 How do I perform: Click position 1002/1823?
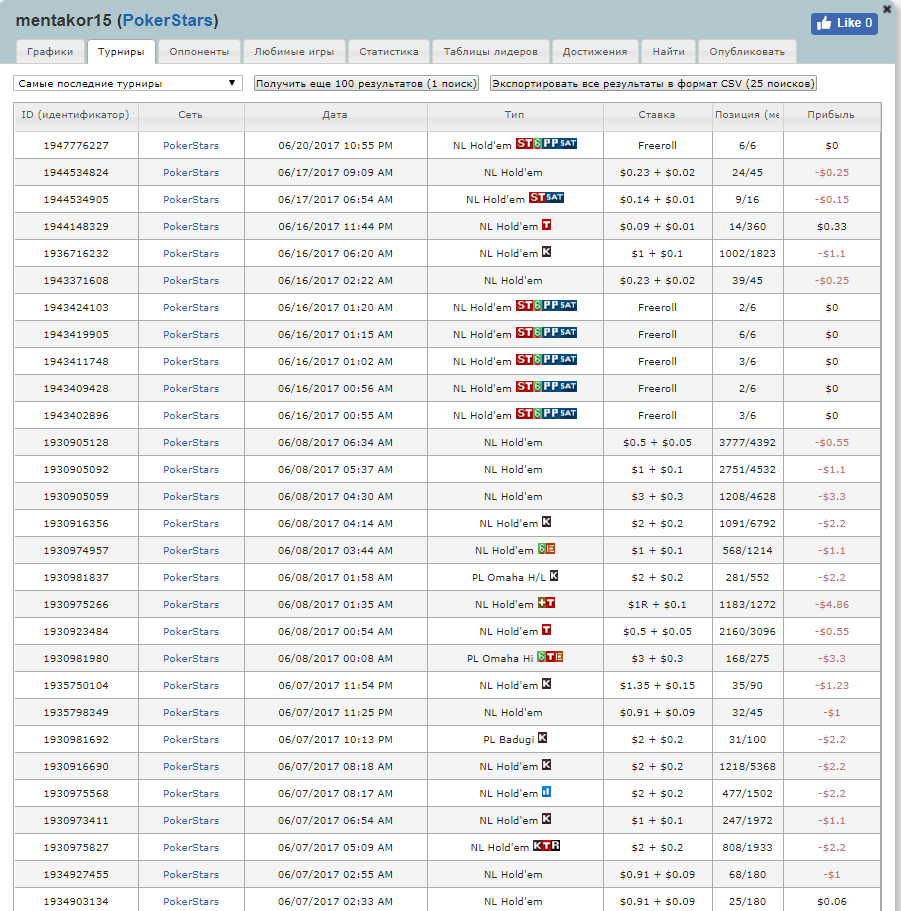748,253
